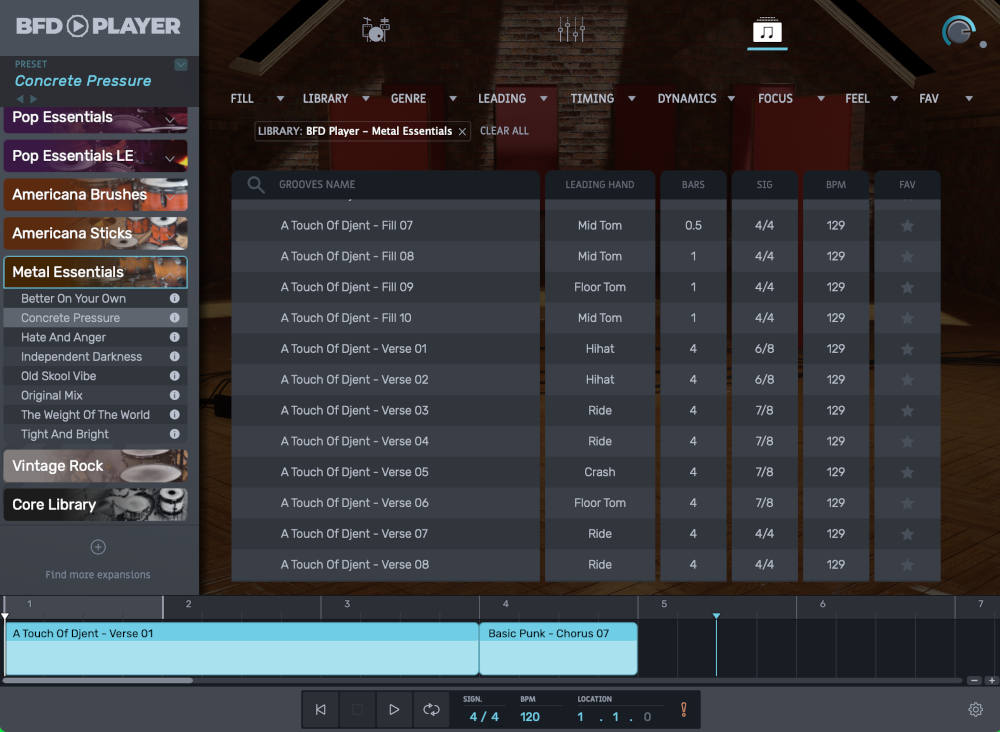This screenshot has height=732, width=1000.
Task: Switch to the Mixer view
Action: pos(570,29)
